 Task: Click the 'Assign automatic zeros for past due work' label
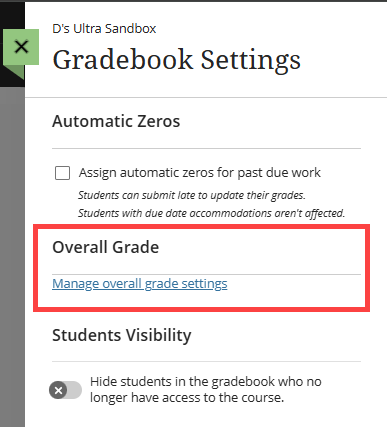point(200,173)
